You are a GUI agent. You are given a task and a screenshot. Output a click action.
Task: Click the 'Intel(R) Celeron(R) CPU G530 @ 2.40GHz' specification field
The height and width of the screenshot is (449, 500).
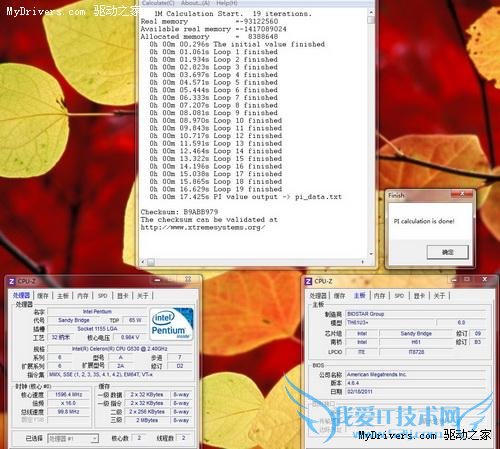pos(120,349)
